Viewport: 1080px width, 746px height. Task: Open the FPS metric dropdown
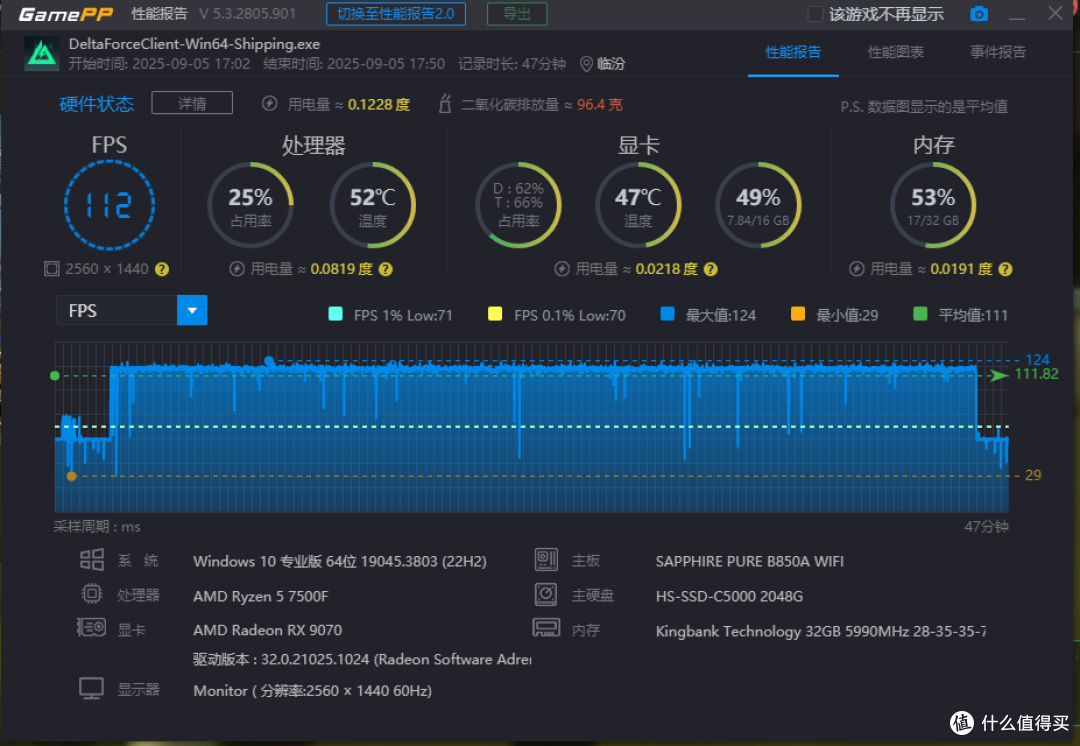192,311
